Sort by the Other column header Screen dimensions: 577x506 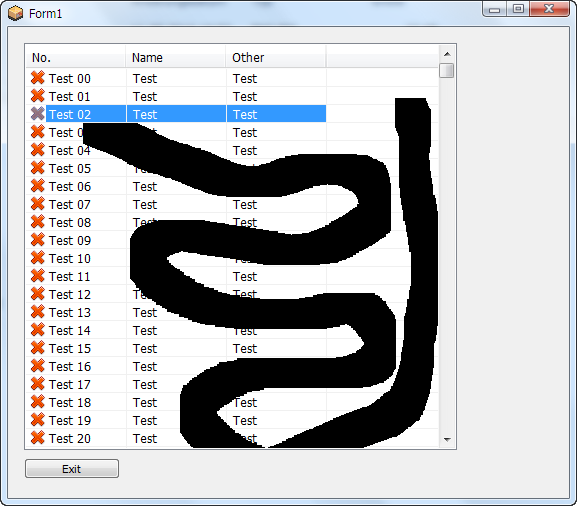tap(276, 57)
